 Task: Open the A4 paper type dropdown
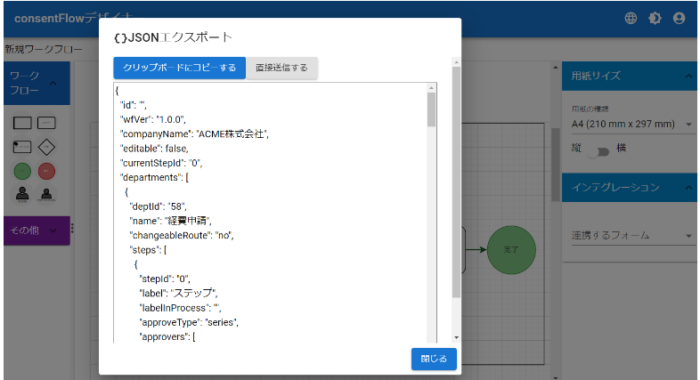pos(632,124)
